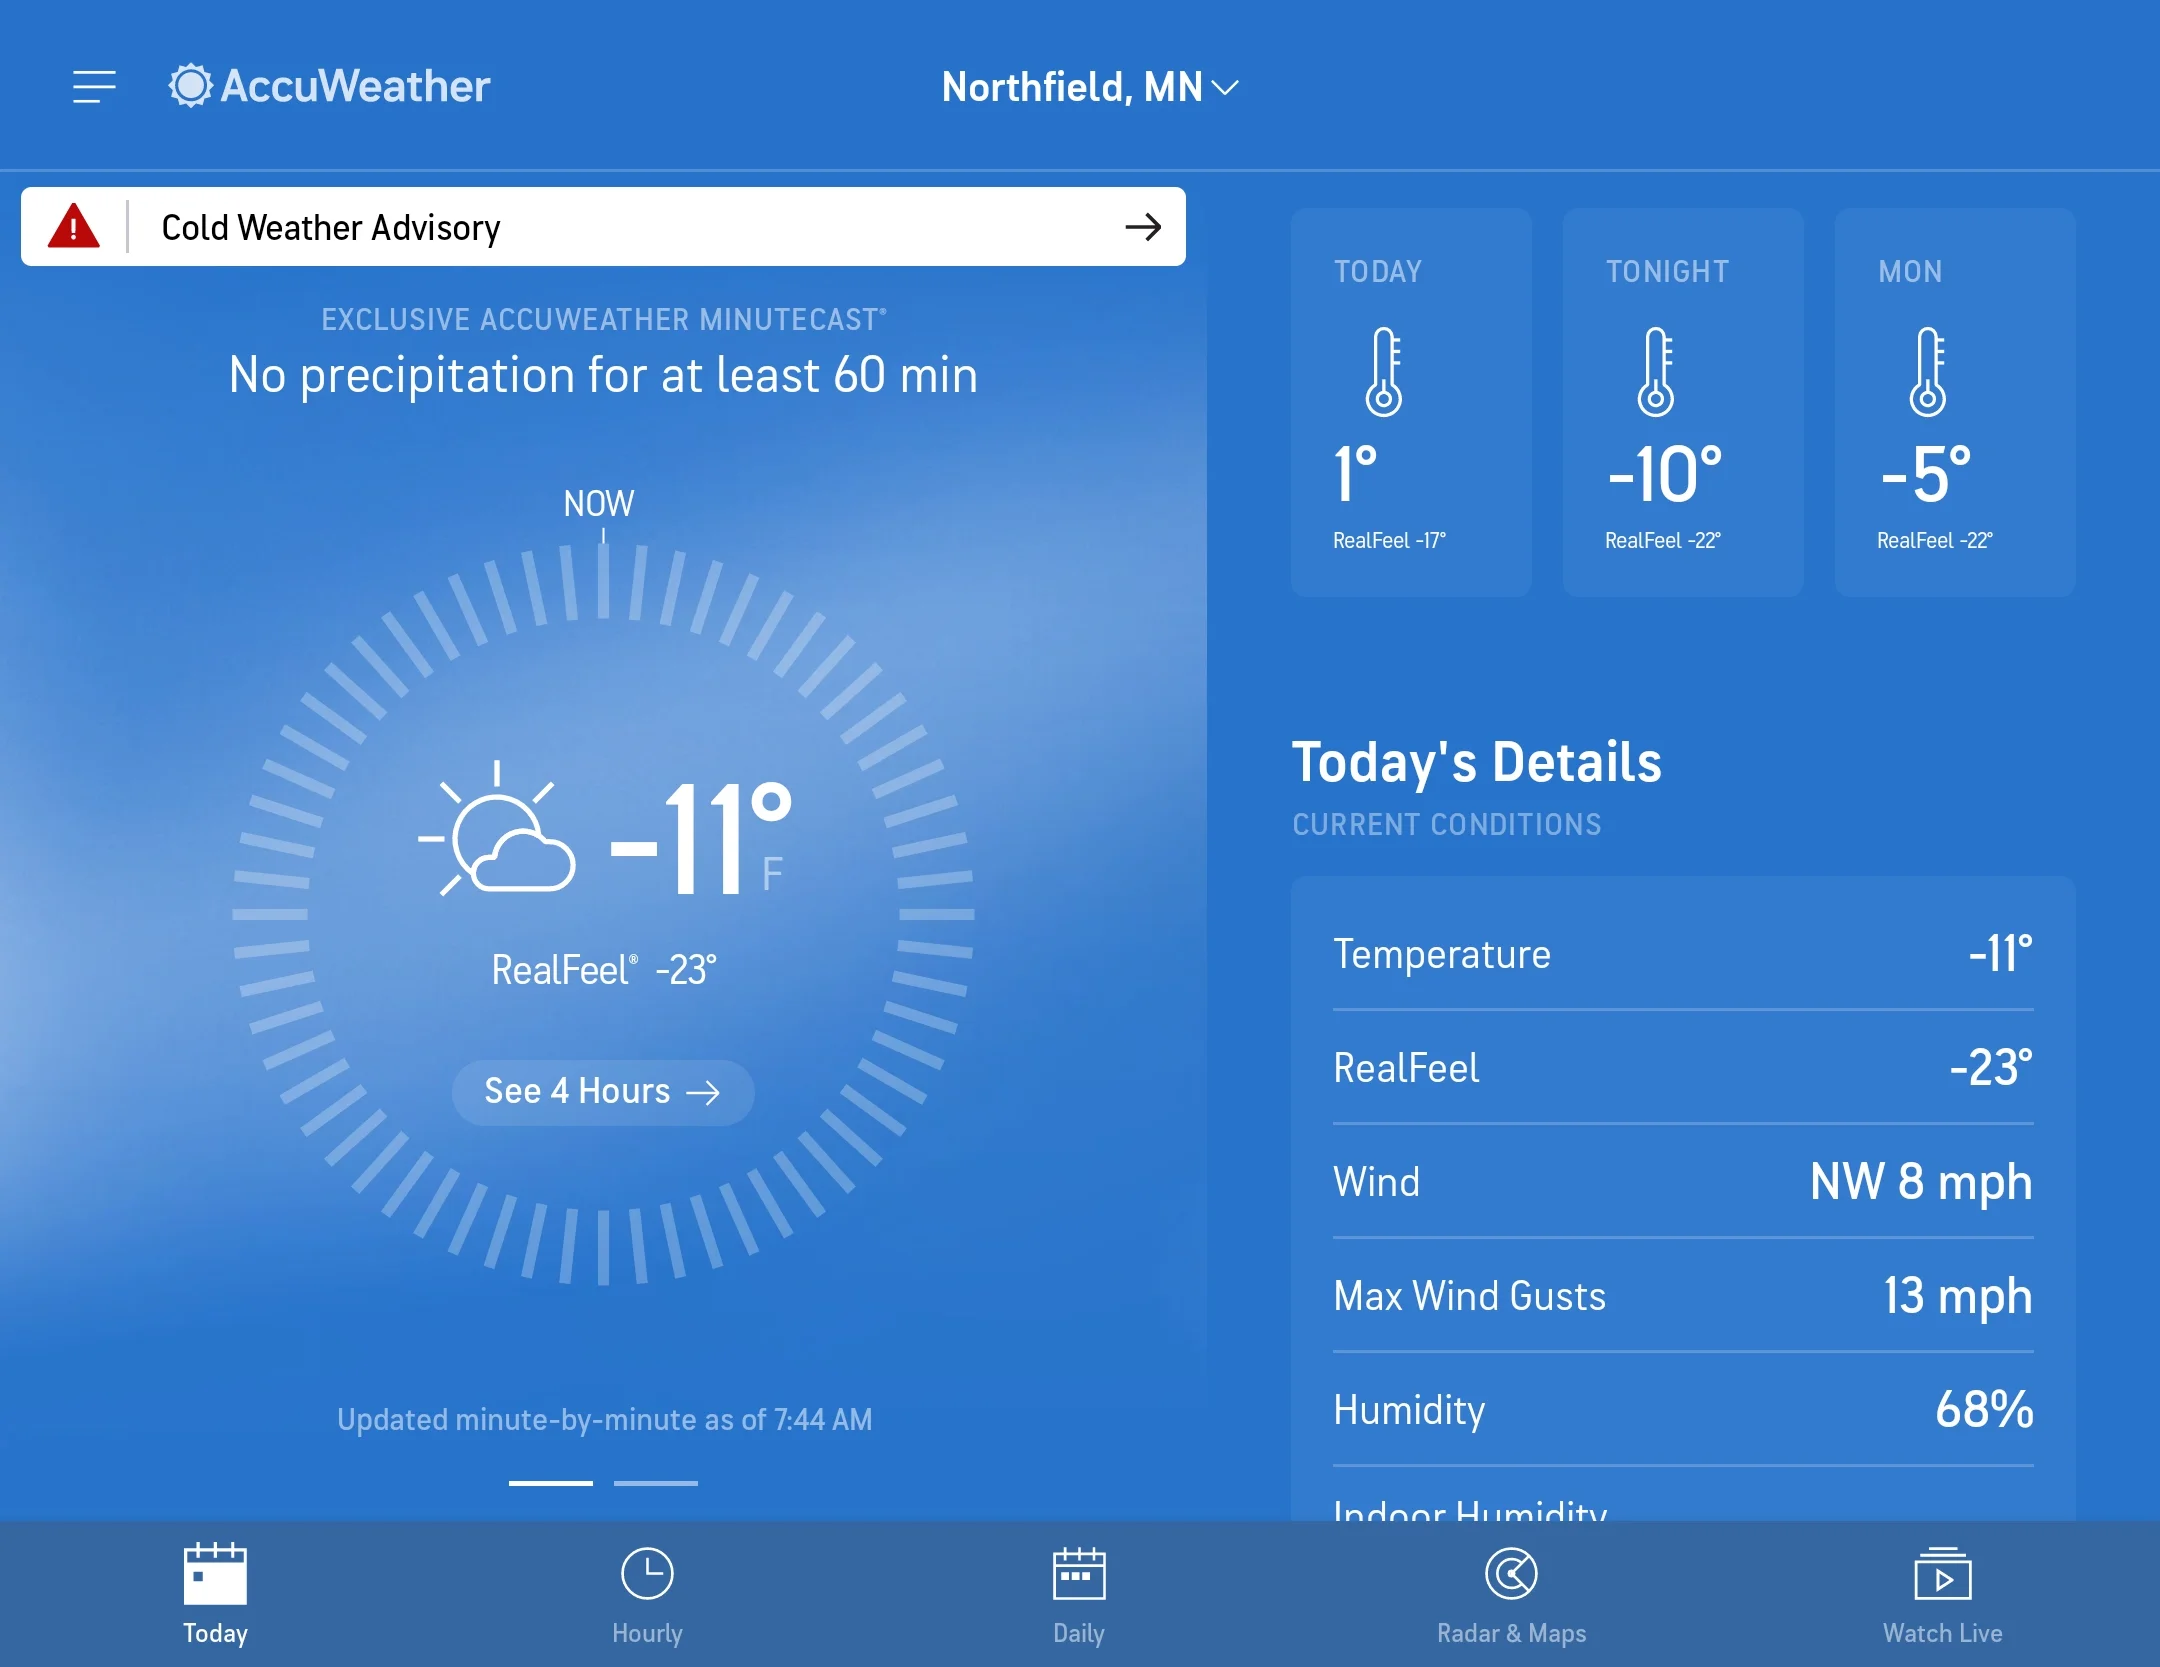Click the Temperature row in Today's Details

[x=1683, y=954]
